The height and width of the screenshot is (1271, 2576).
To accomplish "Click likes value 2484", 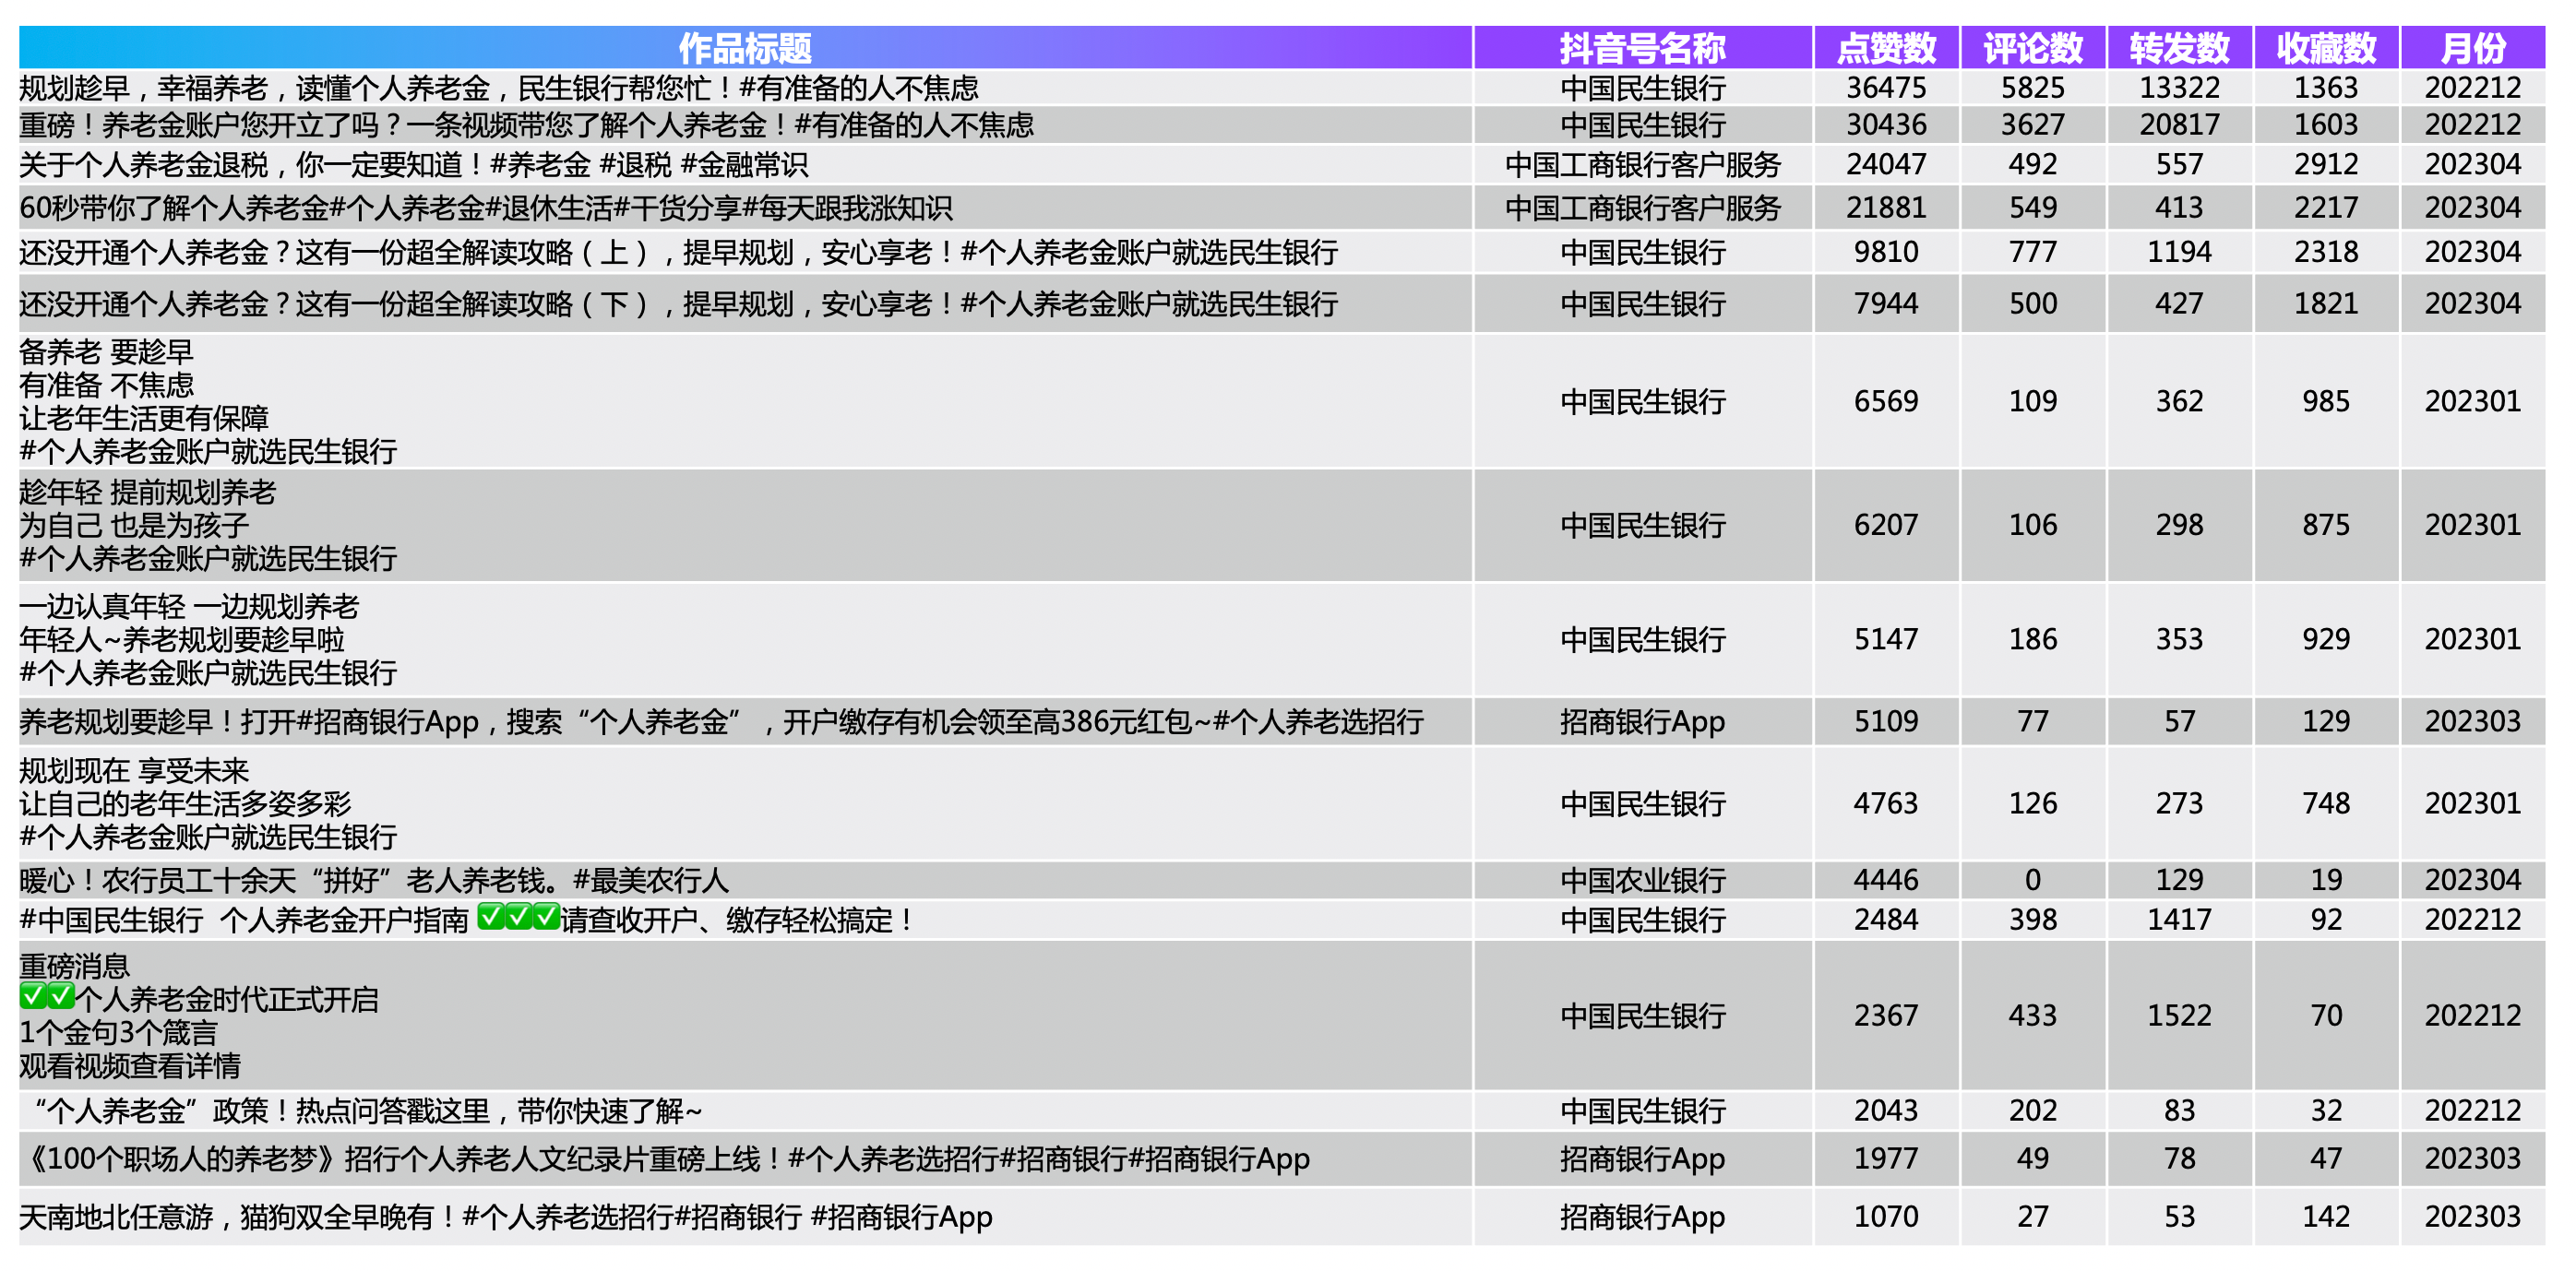I will point(1886,919).
